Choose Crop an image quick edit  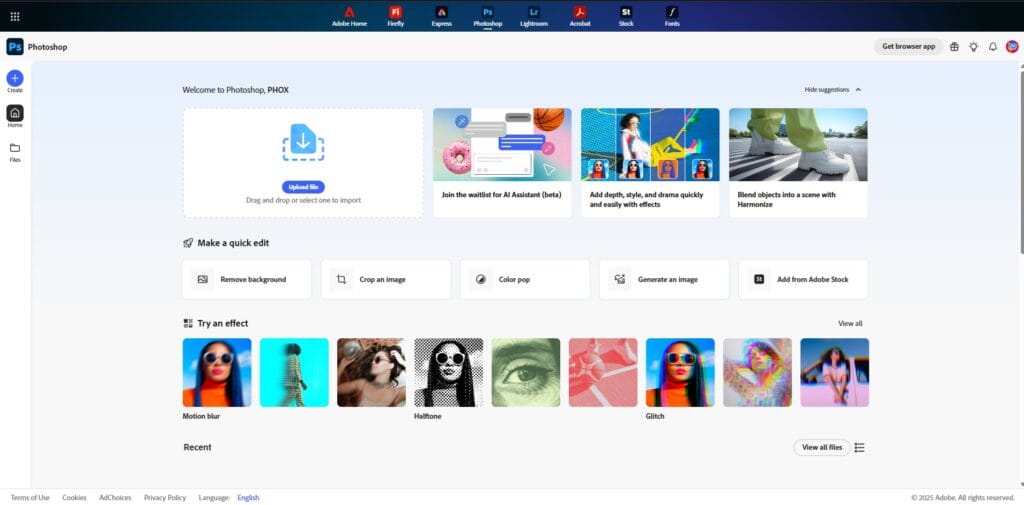click(x=386, y=279)
